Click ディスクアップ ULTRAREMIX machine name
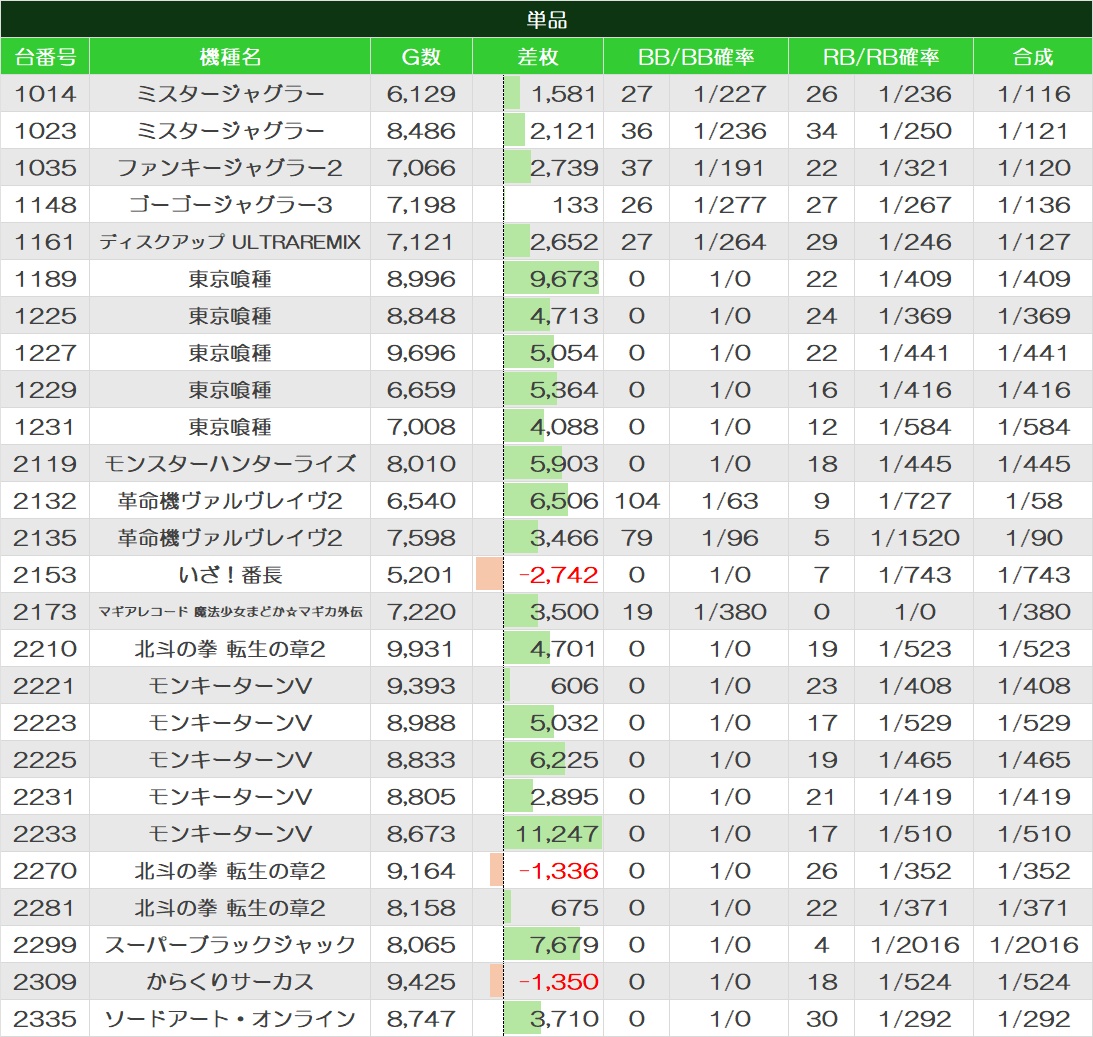Screen dimensions: 1093x1037 [x=230, y=242]
